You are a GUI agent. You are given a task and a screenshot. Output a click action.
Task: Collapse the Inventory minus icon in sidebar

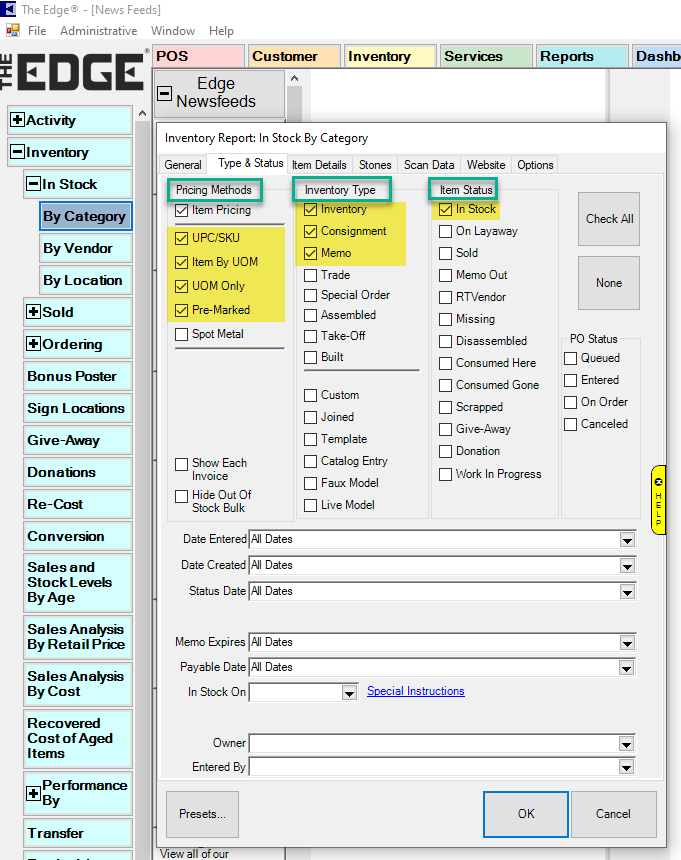coord(17,153)
